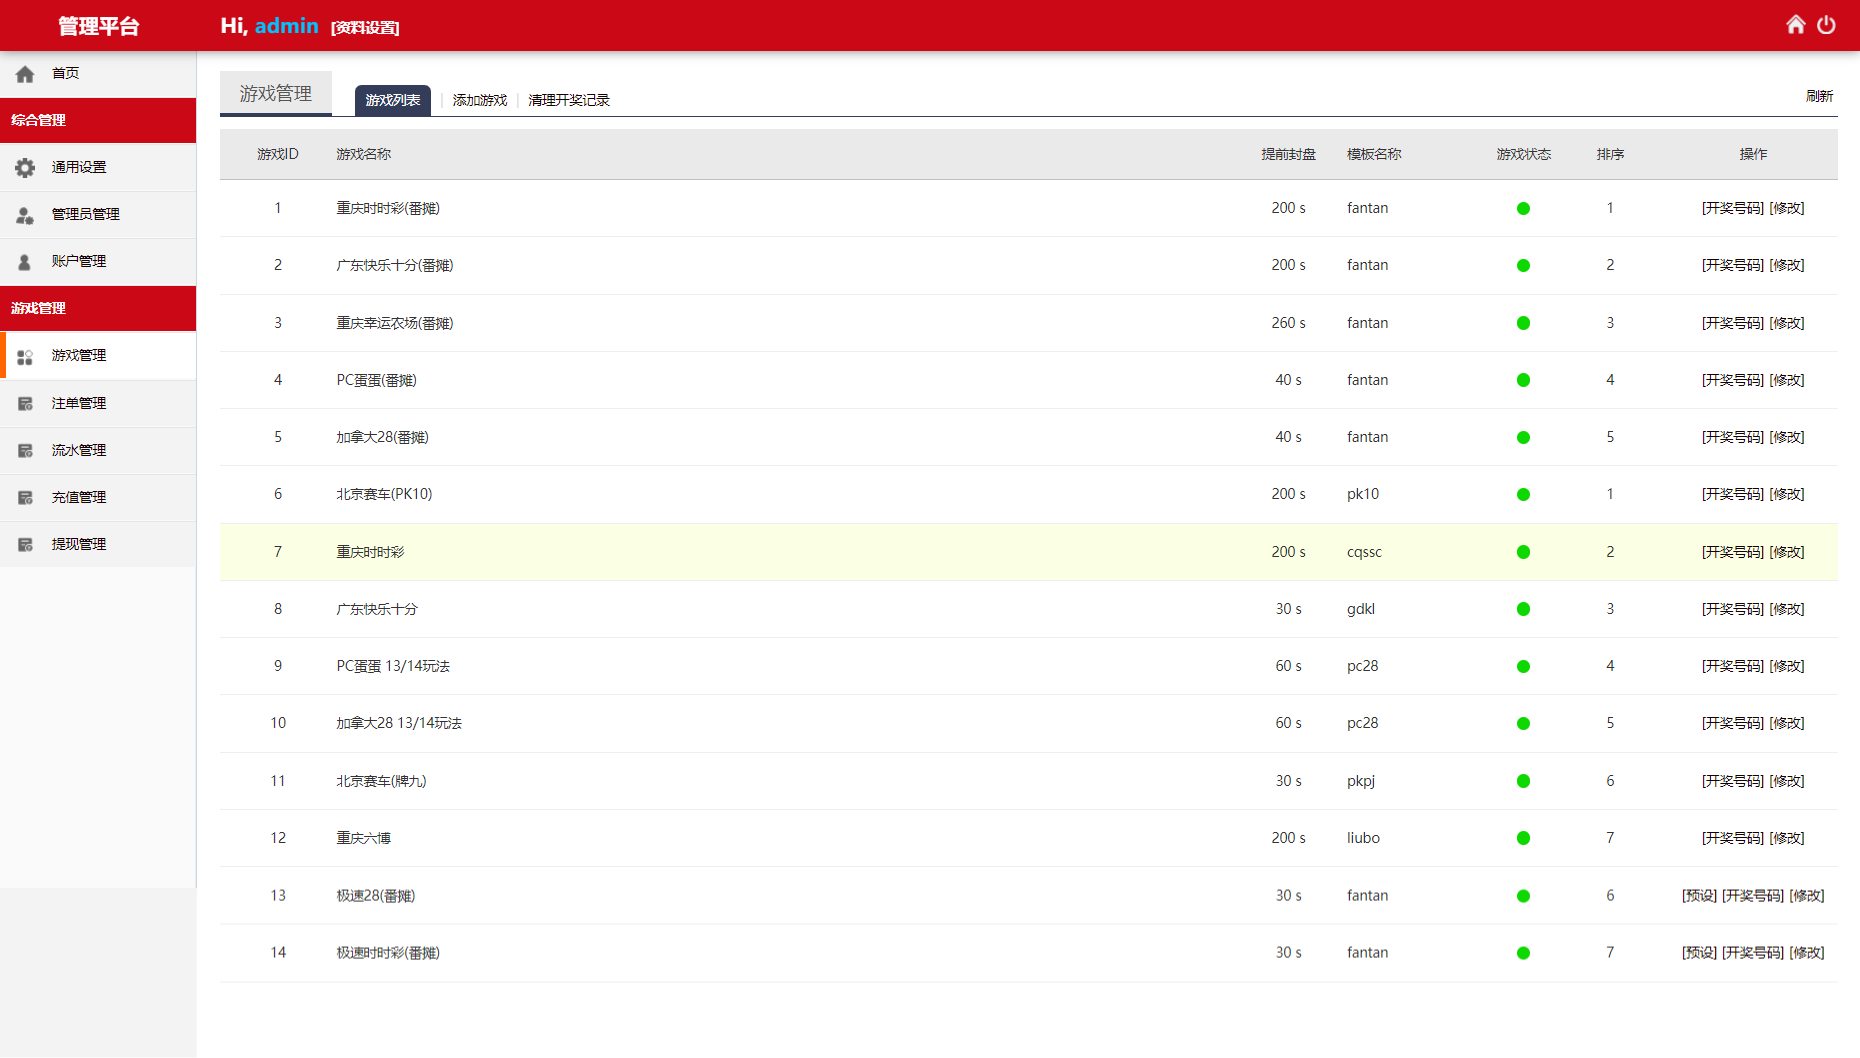The height and width of the screenshot is (1058, 1860).
Task: Open 管理员管理 in the sidebar
Action: point(98,214)
